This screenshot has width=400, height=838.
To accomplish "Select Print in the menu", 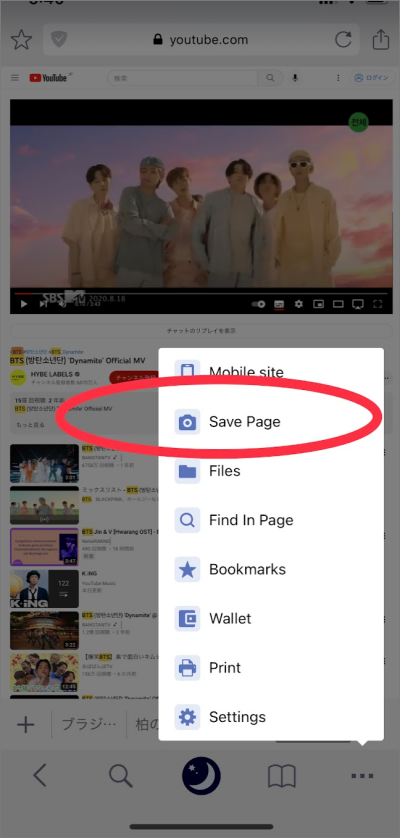I will click(x=271, y=668).
